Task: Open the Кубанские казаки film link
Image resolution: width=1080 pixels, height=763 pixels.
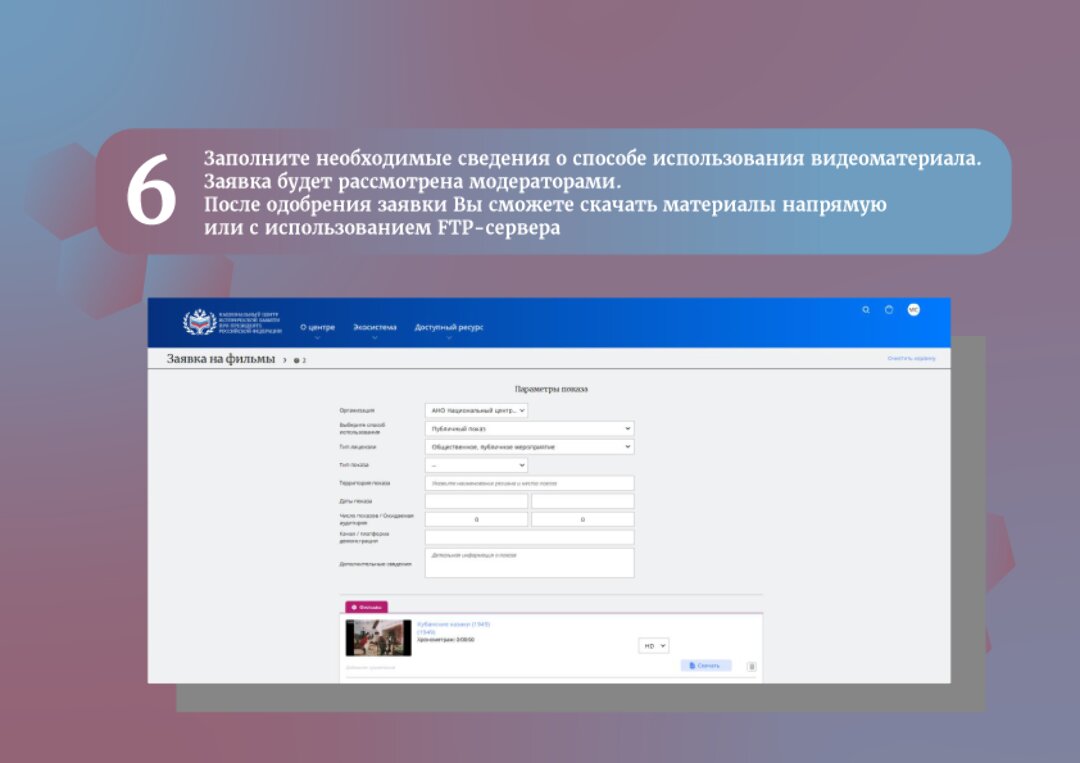Action: click(x=453, y=624)
